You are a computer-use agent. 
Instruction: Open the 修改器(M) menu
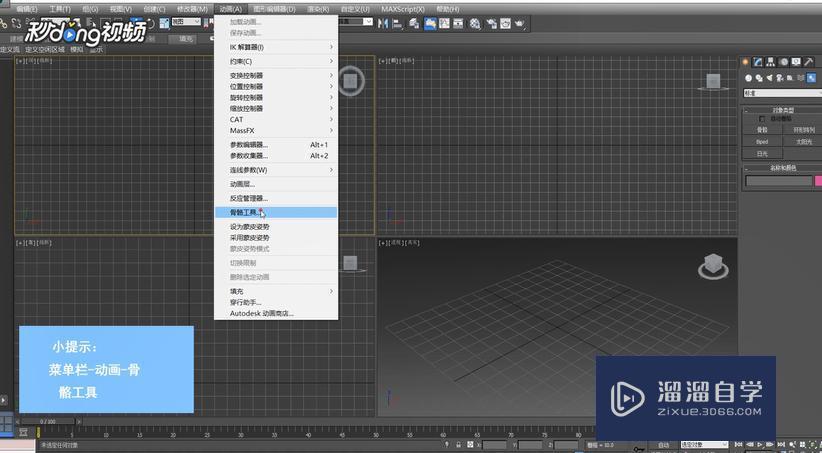[x=192, y=9]
